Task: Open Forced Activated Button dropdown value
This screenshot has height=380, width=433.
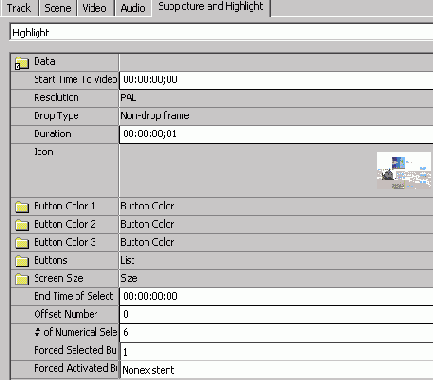Action: [276, 370]
